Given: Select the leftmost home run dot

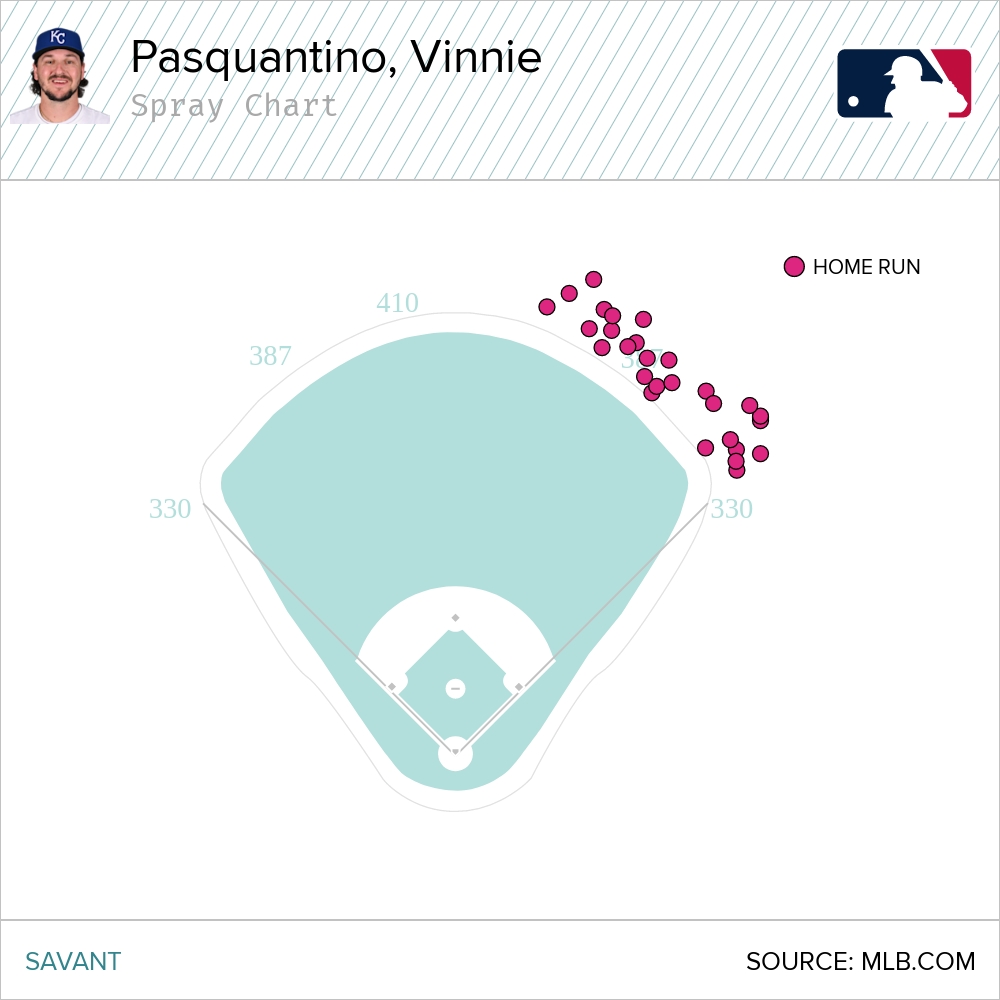Looking at the screenshot, I should click(547, 307).
